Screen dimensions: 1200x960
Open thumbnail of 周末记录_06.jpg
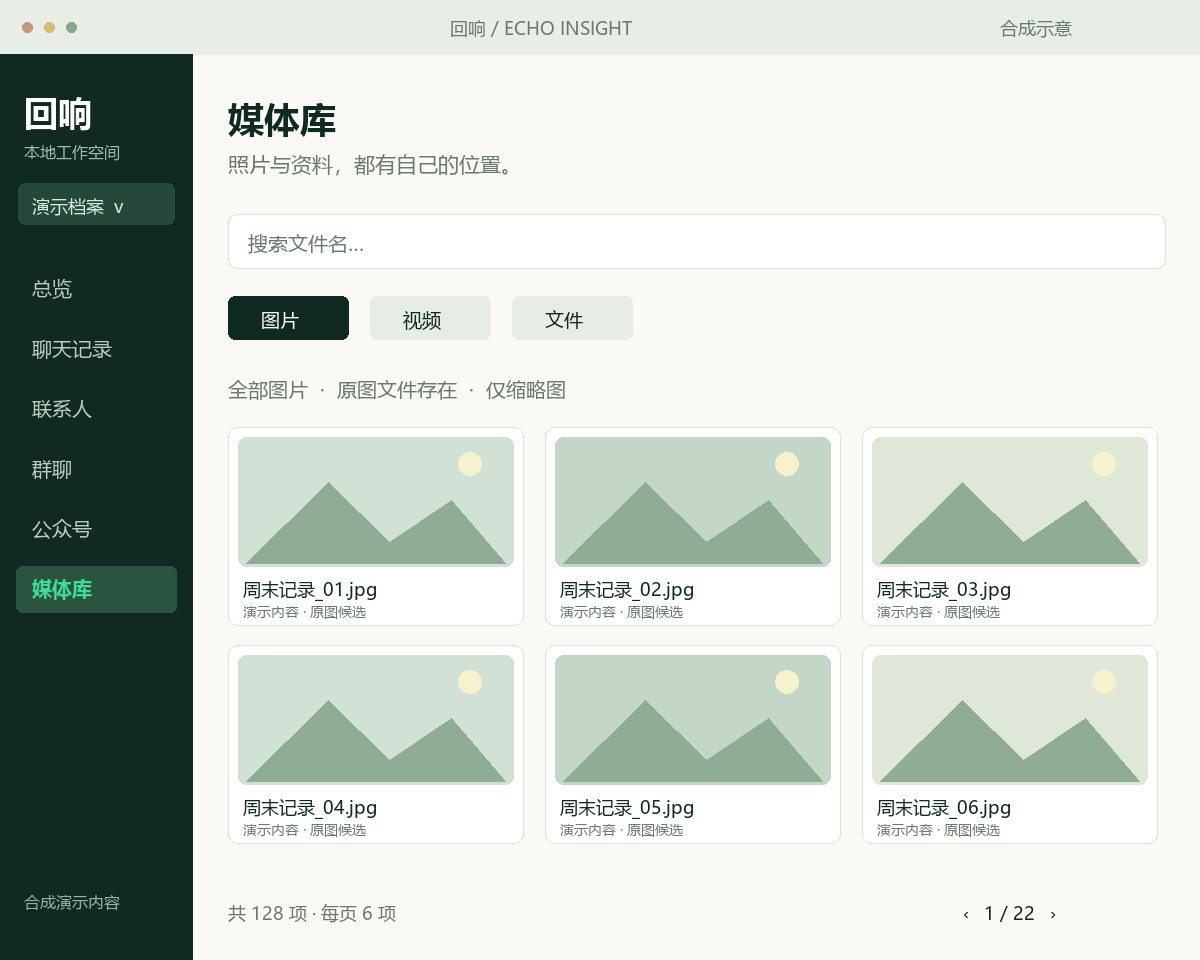click(1010, 720)
